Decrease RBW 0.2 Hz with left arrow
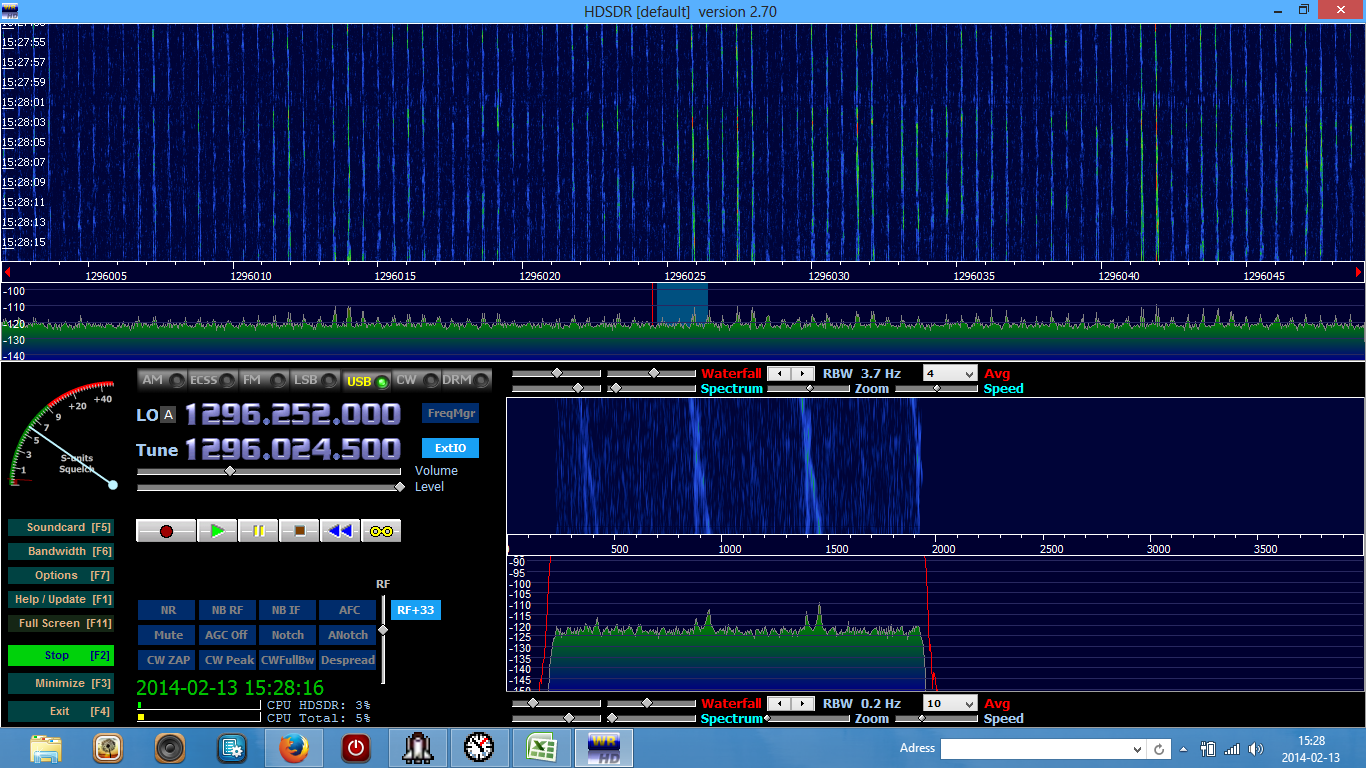1366x768 pixels. coord(779,703)
